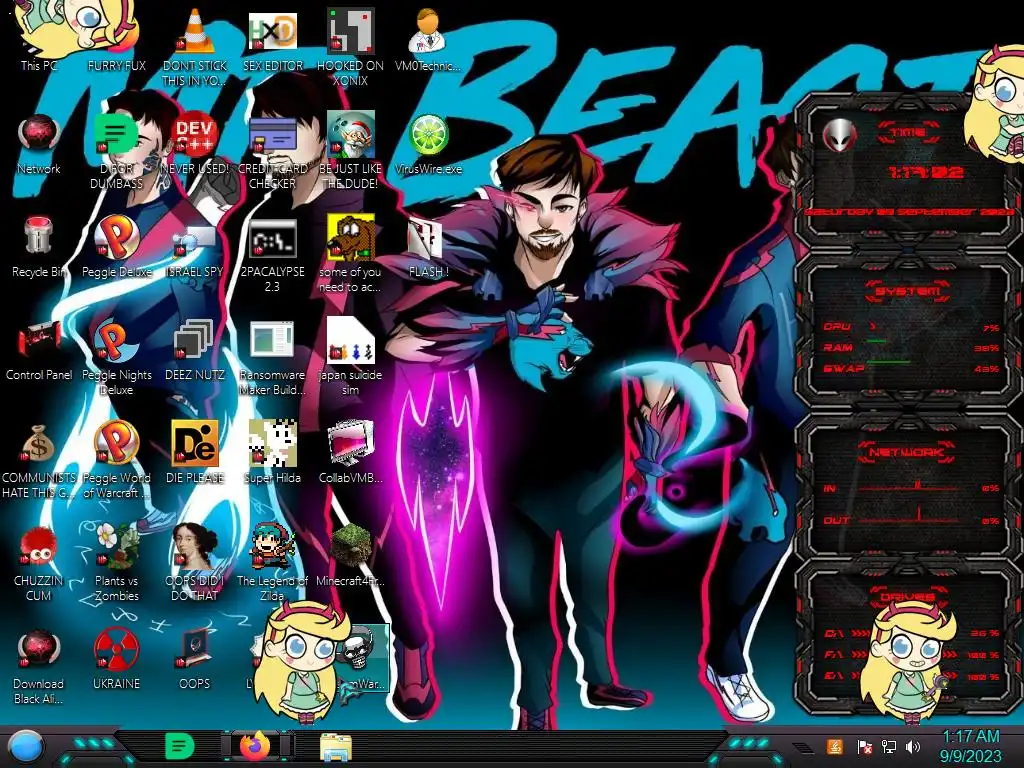
Task: Open the Network desktop icon
Action: pyautogui.click(x=39, y=144)
